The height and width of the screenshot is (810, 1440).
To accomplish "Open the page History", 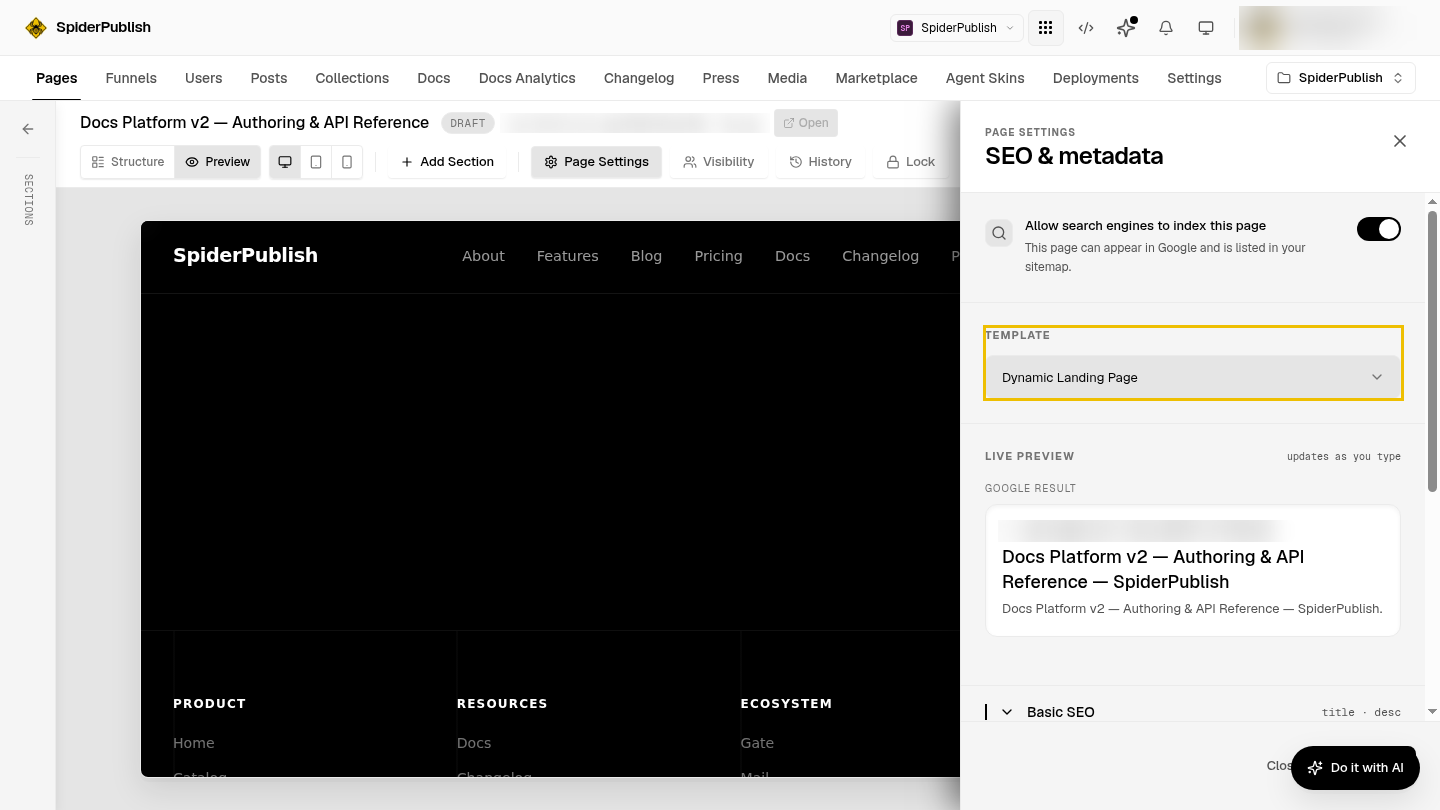I will click(820, 162).
